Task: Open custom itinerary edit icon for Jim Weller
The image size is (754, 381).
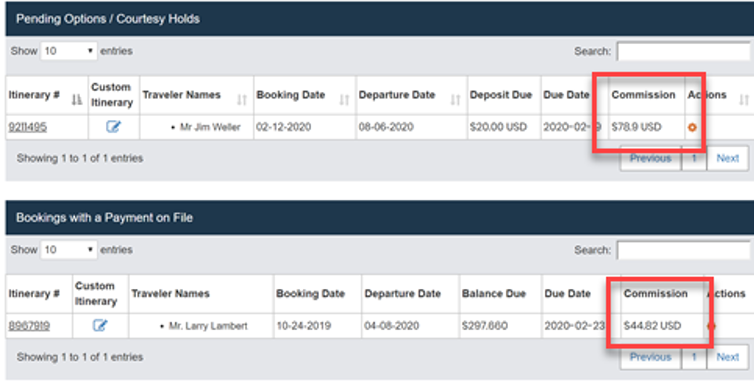Action: (x=113, y=127)
